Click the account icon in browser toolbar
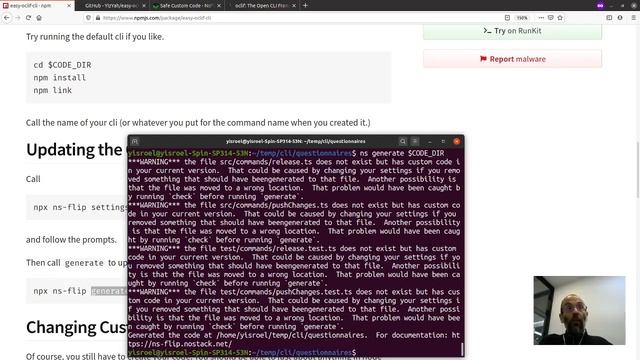This screenshot has height=360, width=640. [620, 18]
